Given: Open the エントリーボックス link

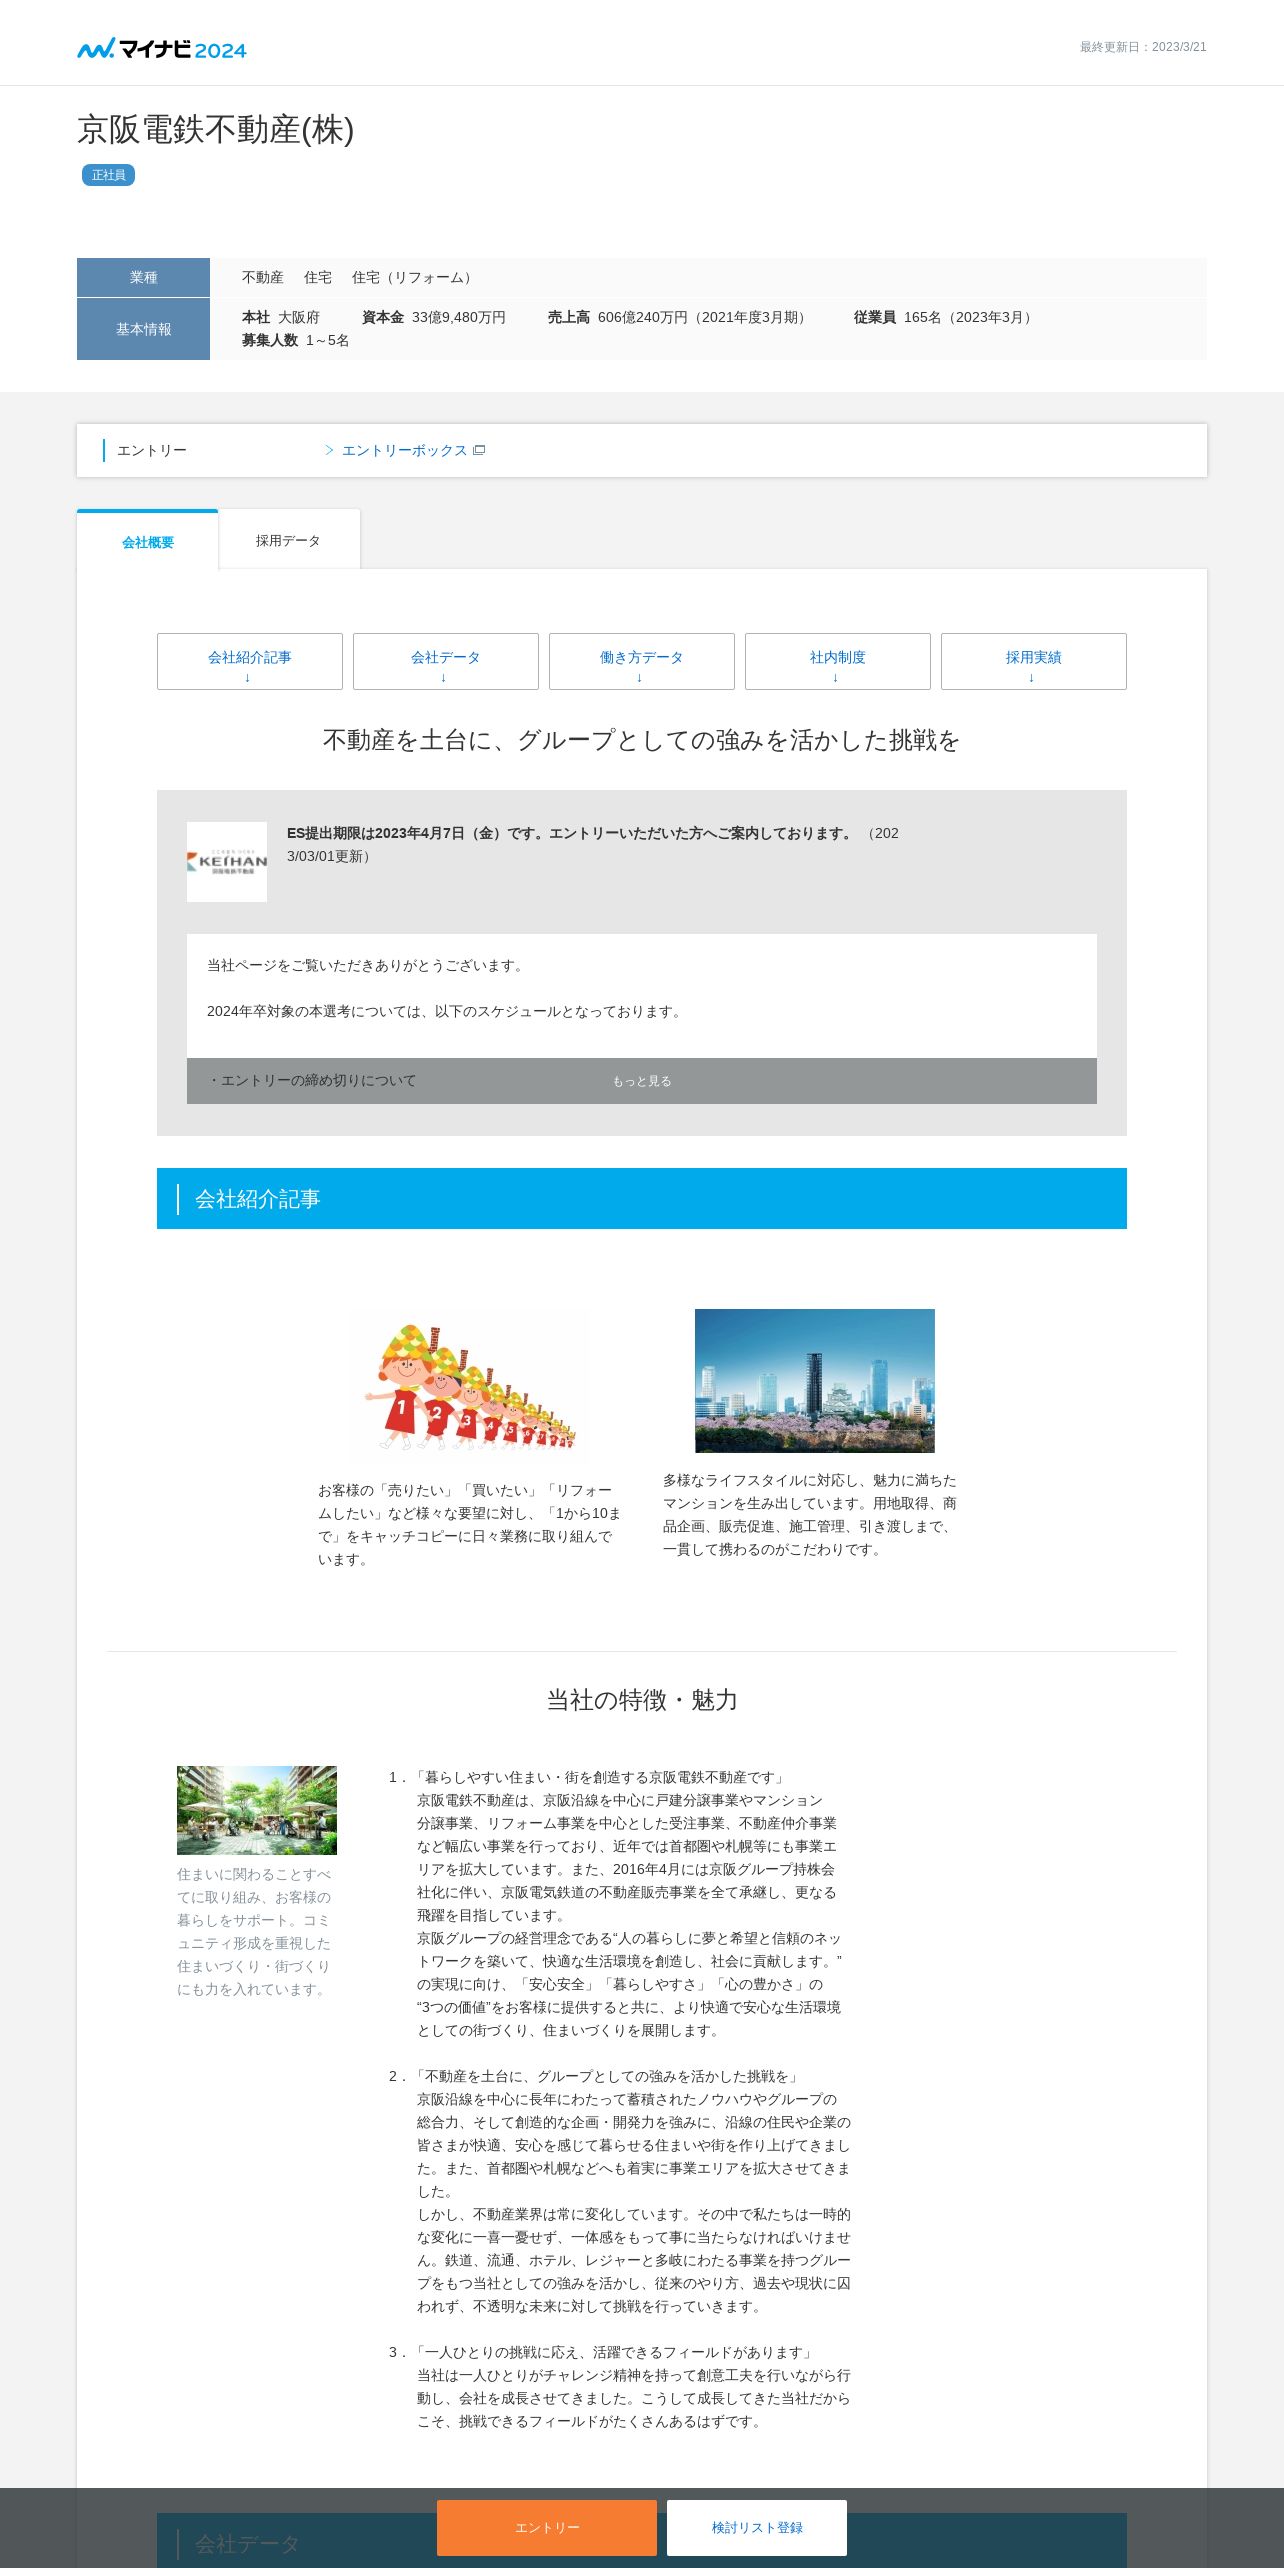Looking at the screenshot, I should coord(405,450).
